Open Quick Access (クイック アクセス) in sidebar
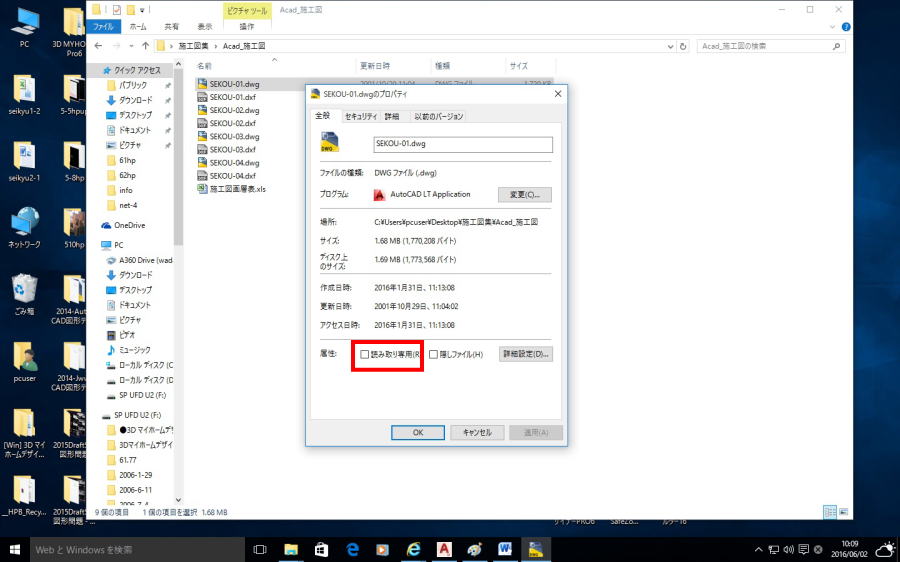Image resolution: width=900 pixels, height=562 pixels. pyautogui.click(x=137, y=70)
